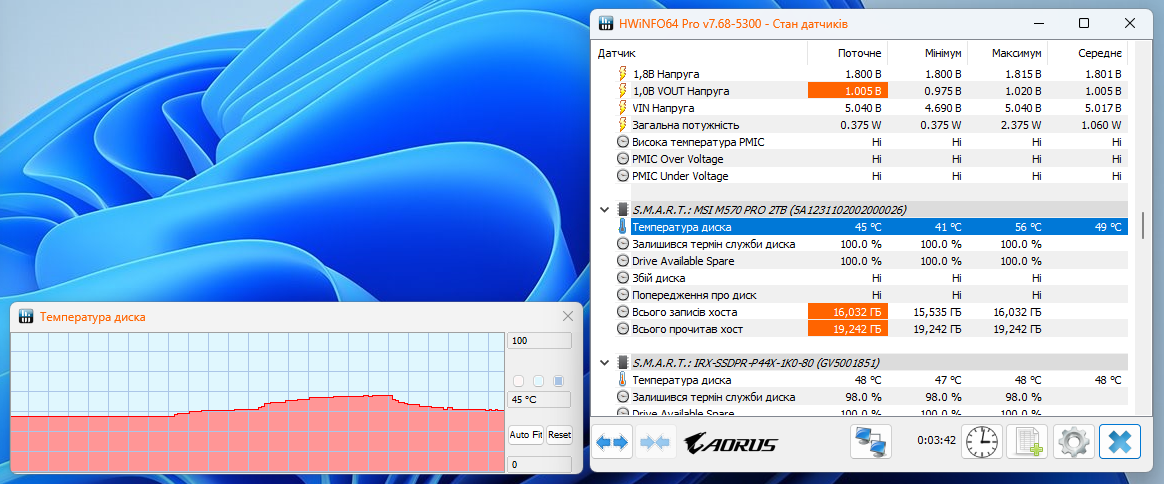Pick the darker blue graph color swatch
Screen dimensions: 1164x484
click(x=559, y=381)
